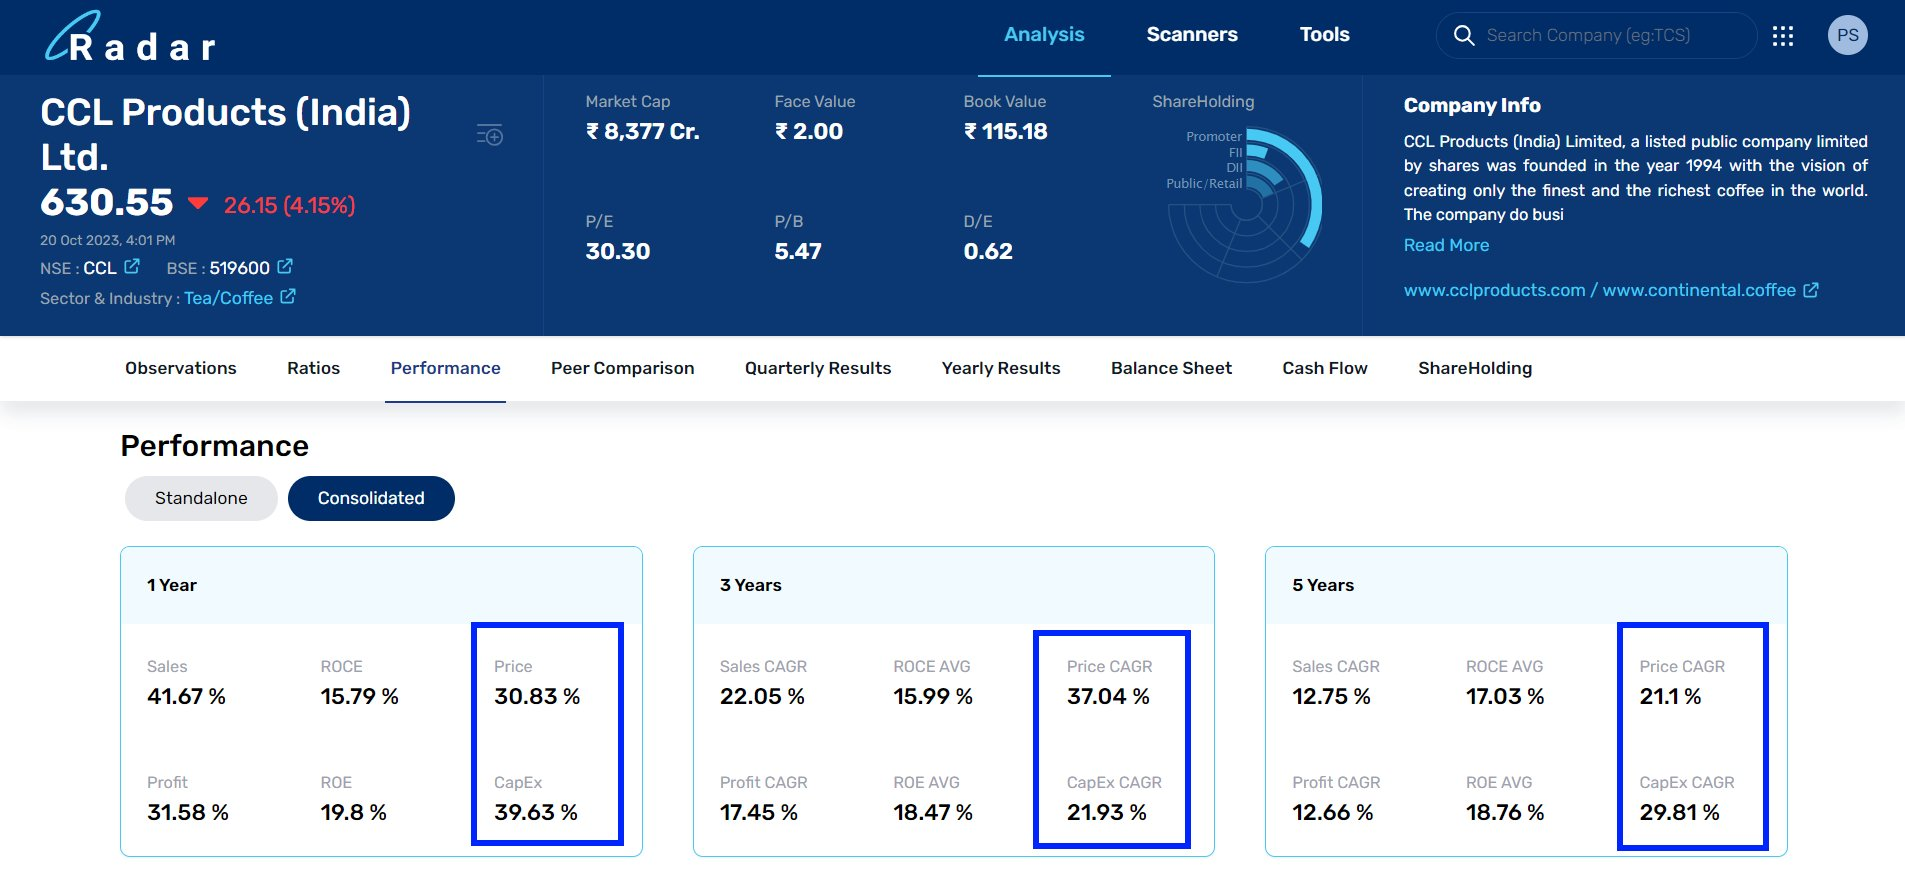1905x870 pixels.
Task: Go to the Observations tab
Action: (x=181, y=368)
